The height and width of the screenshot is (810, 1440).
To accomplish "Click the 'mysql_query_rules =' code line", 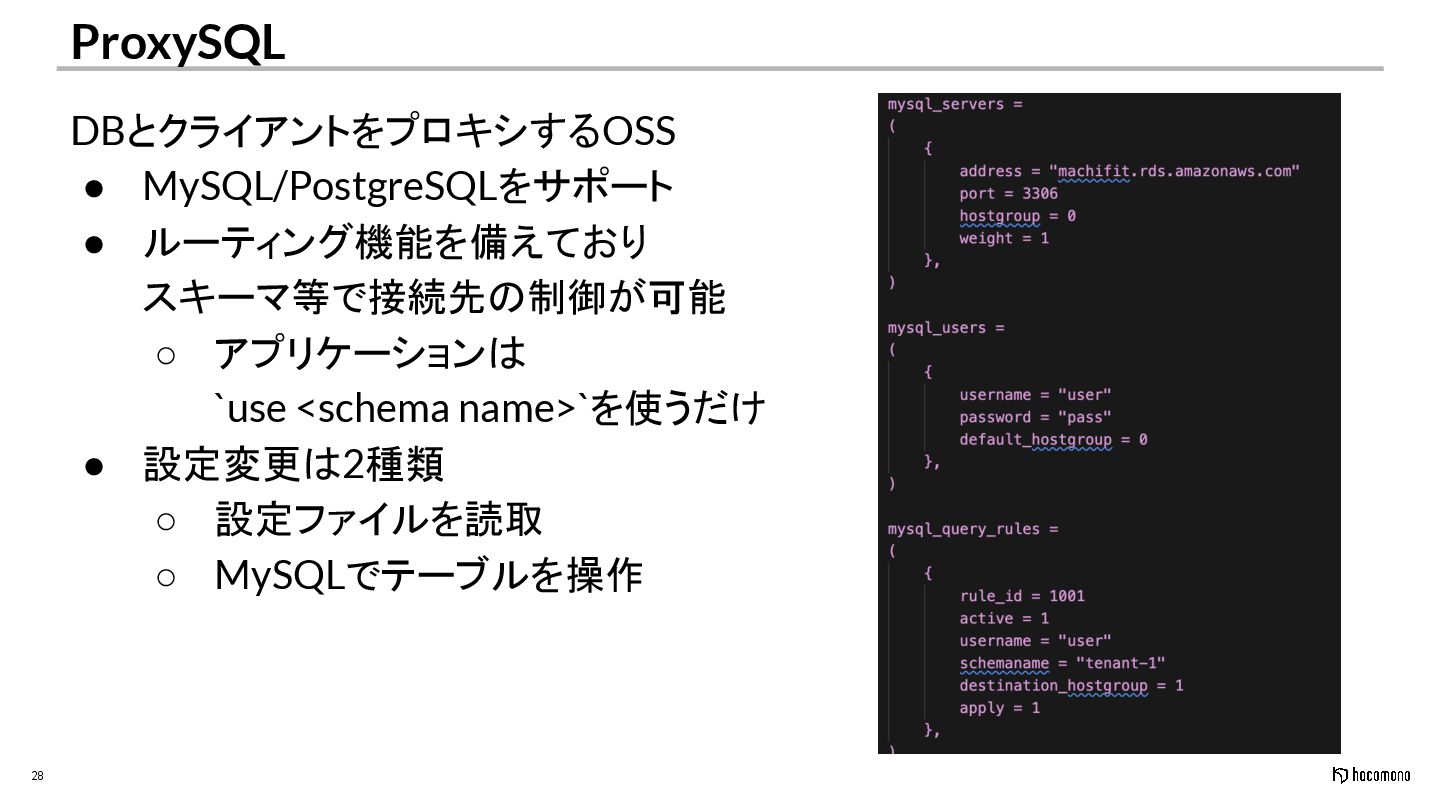I will (973, 529).
